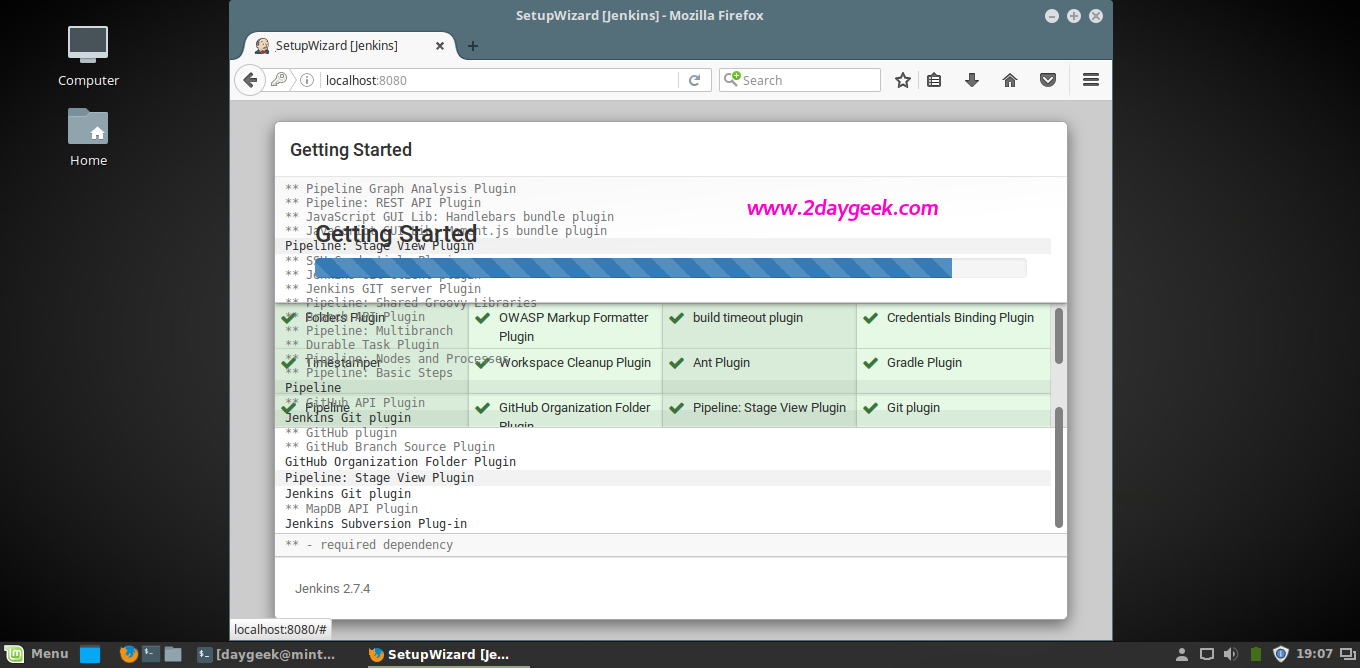This screenshot has height=668, width=1360.
Task: Minimize the Firefox window
Action: [x=1052, y=16]
